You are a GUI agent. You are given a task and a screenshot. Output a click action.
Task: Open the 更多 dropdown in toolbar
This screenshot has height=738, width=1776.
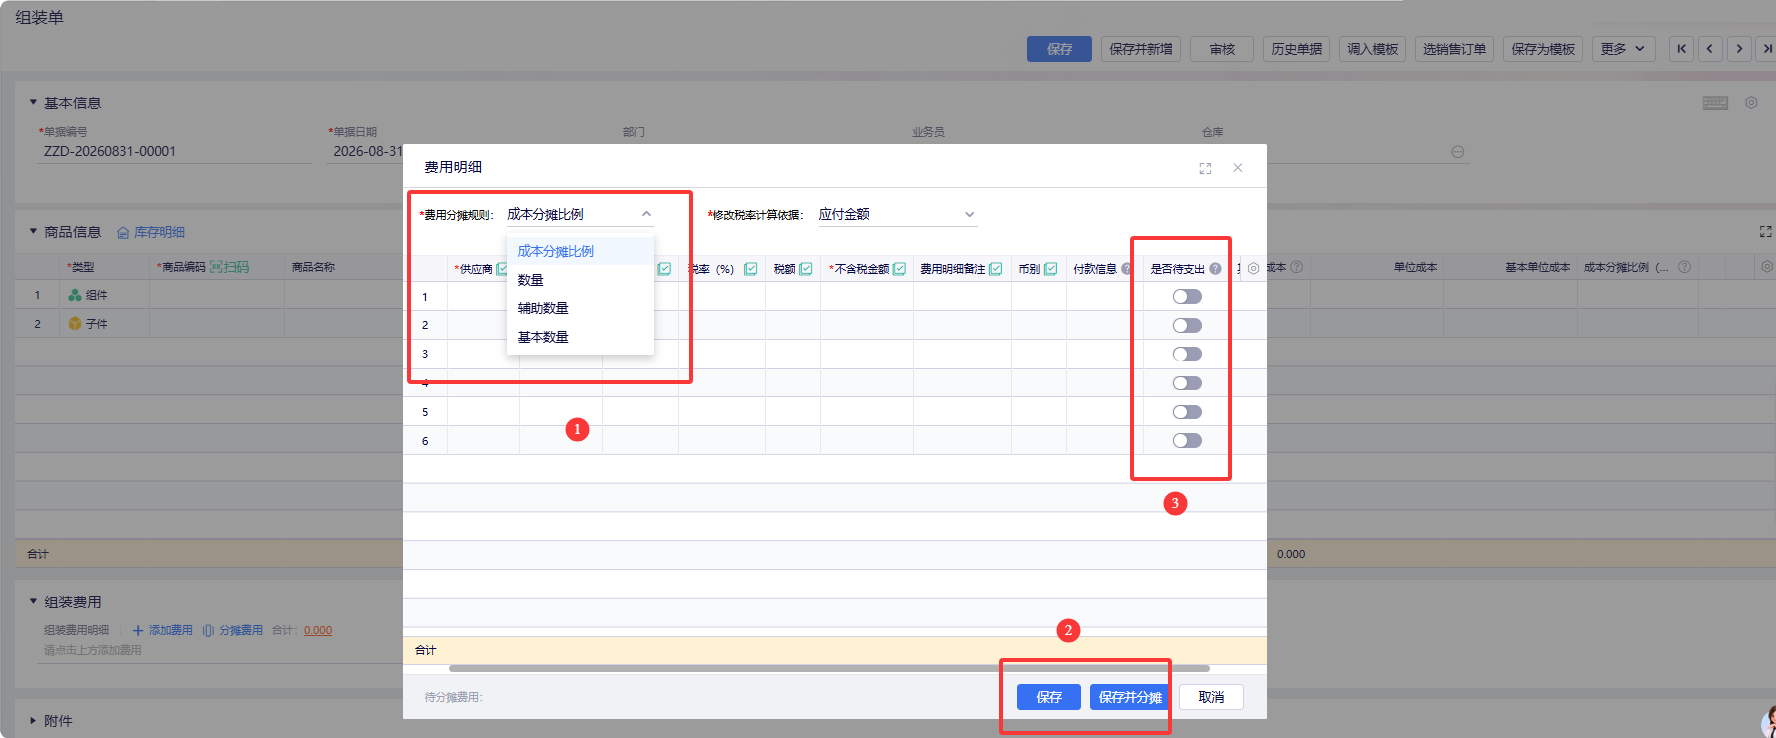click(1624, 49)
